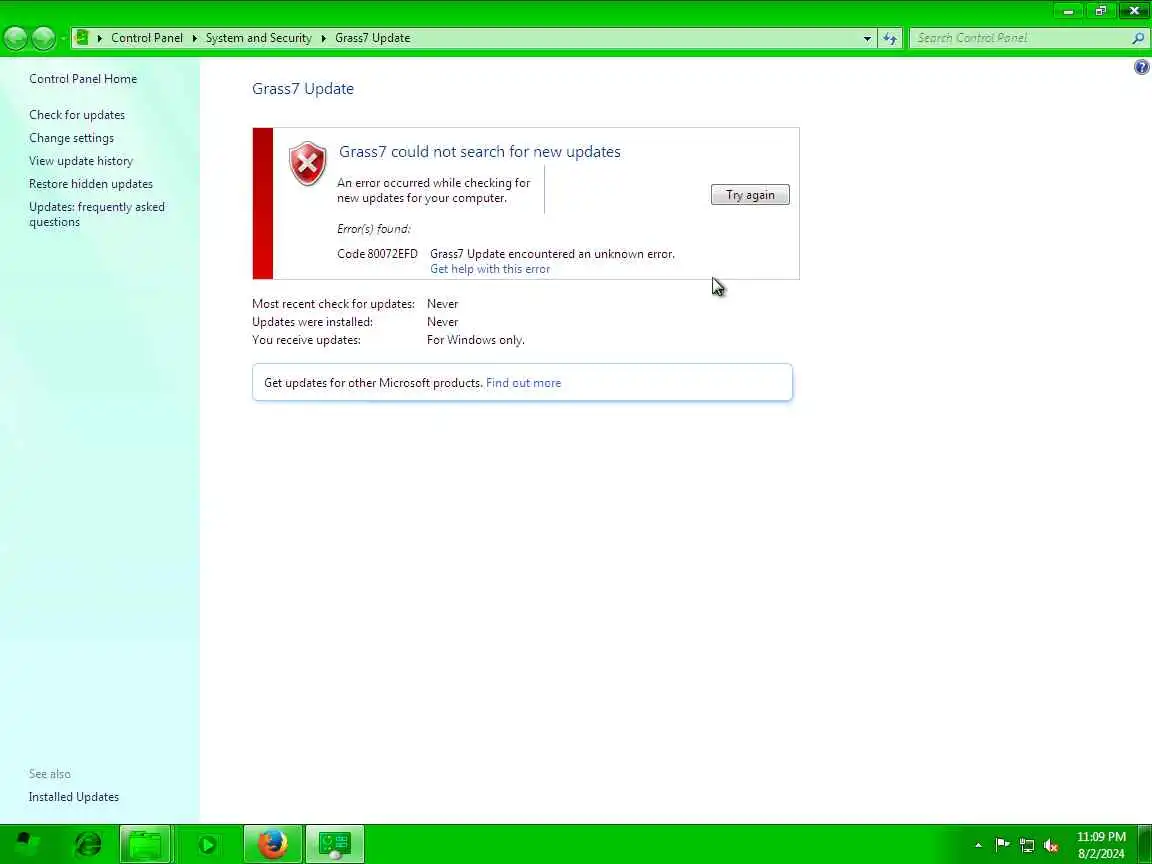Click 'For Windows only.' text
The height and width of the screenshot is (864, 1152).
pos(475,340)
